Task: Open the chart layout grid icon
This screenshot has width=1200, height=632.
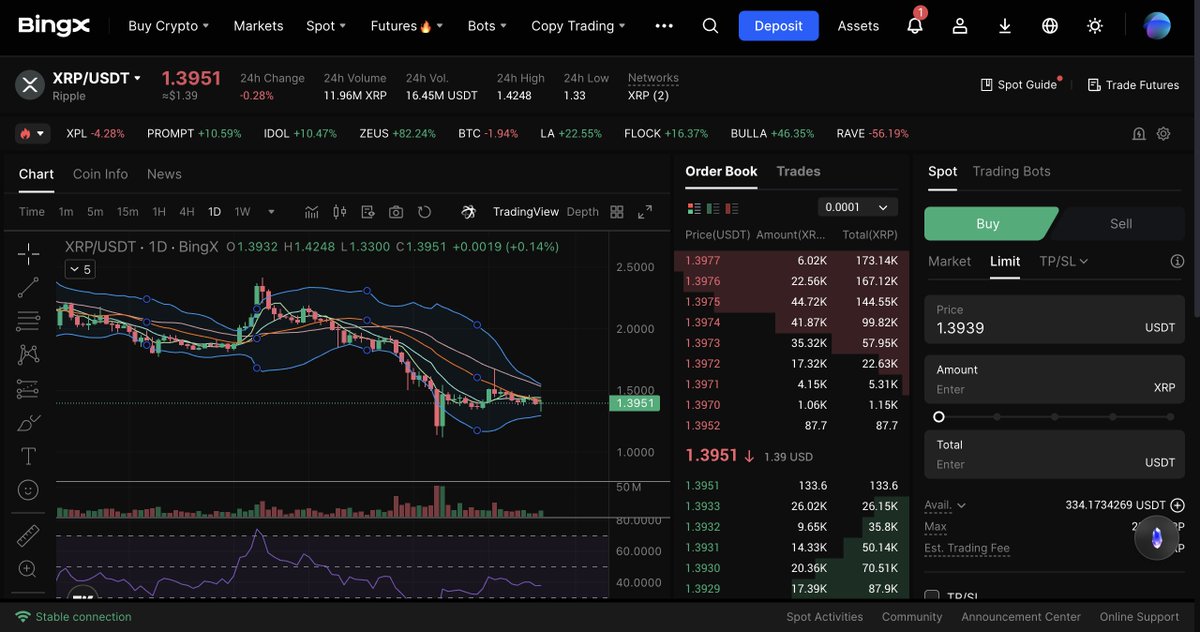Action: [617, 212]
